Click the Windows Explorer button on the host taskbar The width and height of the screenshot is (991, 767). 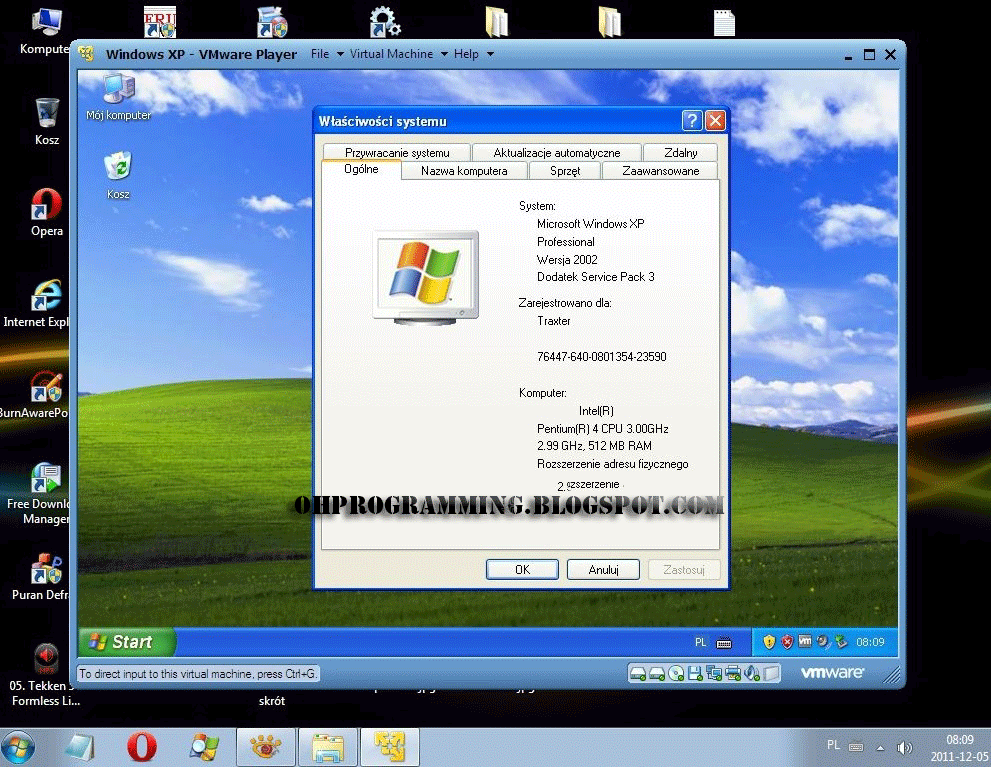[x=327, y=747]
